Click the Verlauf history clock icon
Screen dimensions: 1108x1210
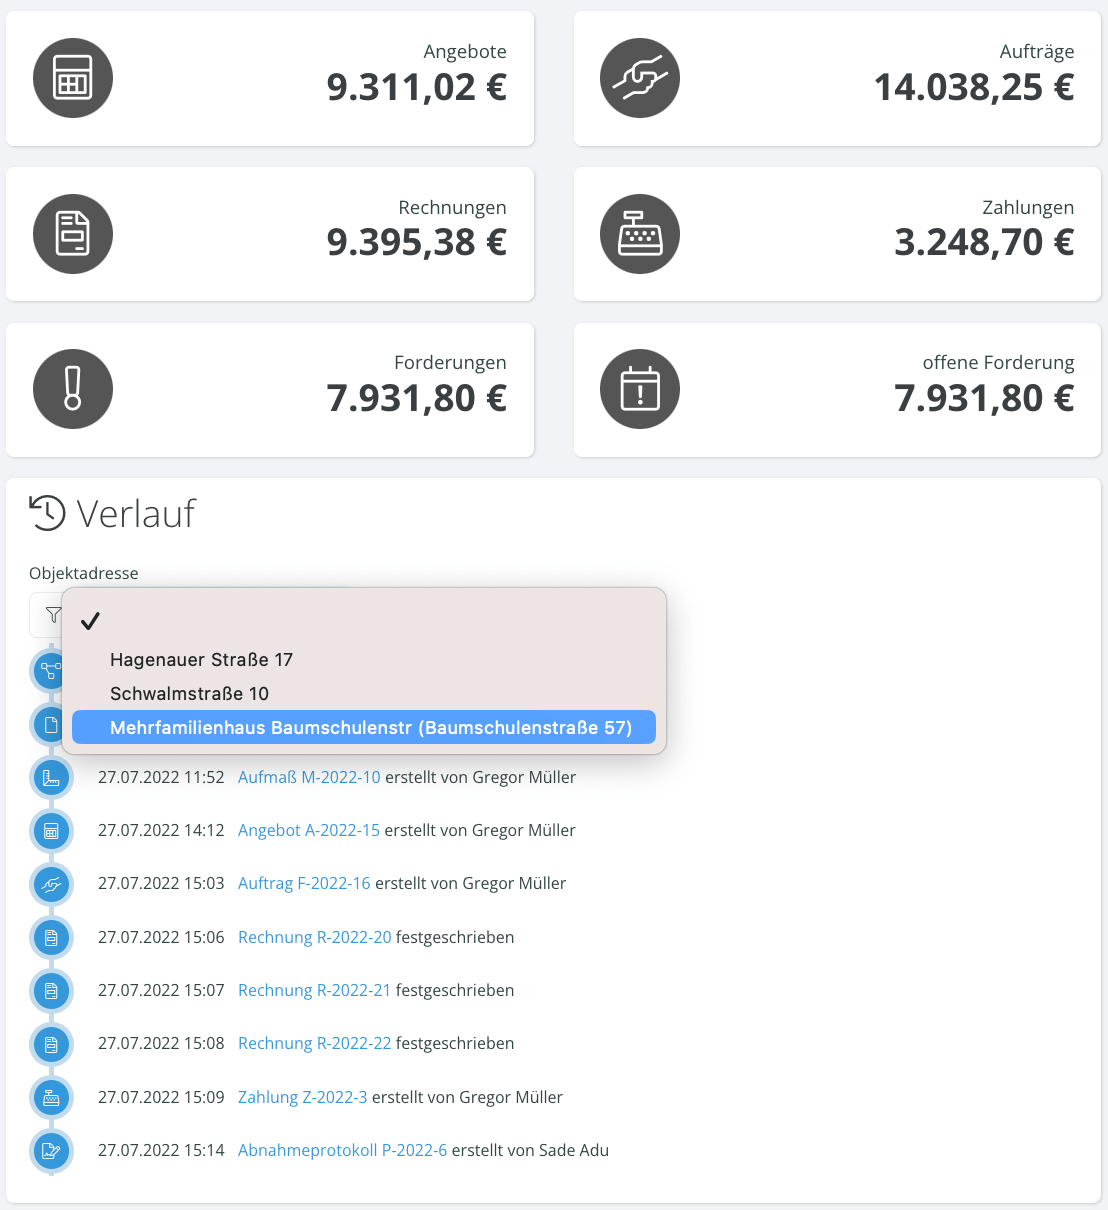pyautogui.click(x=47, y=513)
